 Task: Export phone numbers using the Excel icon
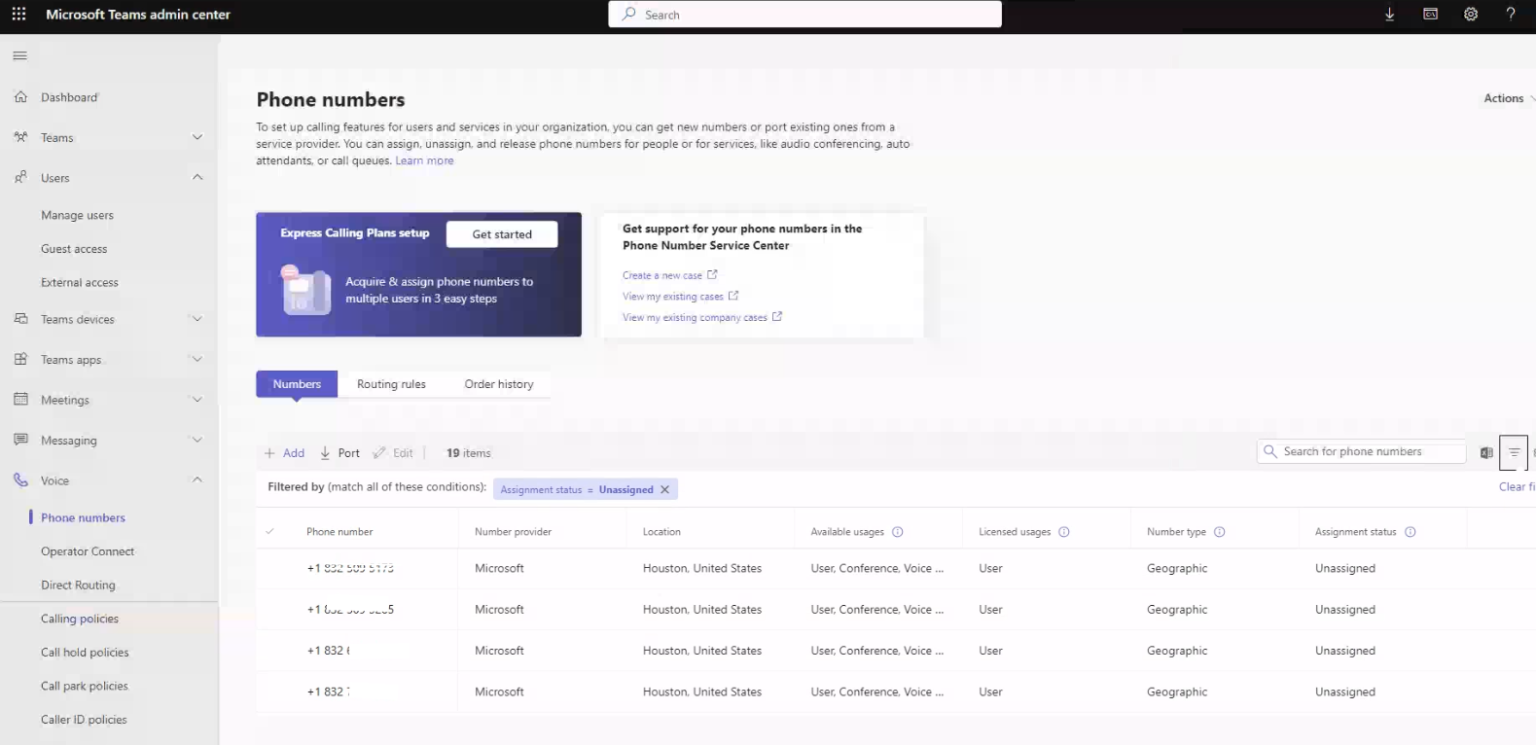(1486, 452)
